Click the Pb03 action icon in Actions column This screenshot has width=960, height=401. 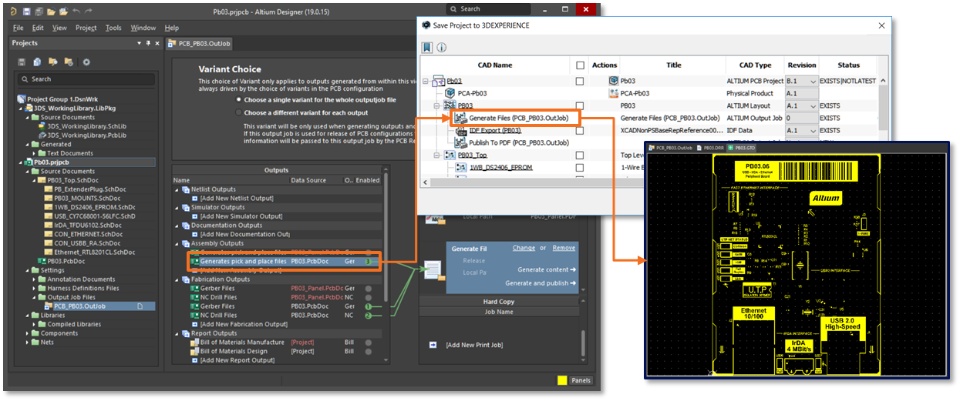613,80
